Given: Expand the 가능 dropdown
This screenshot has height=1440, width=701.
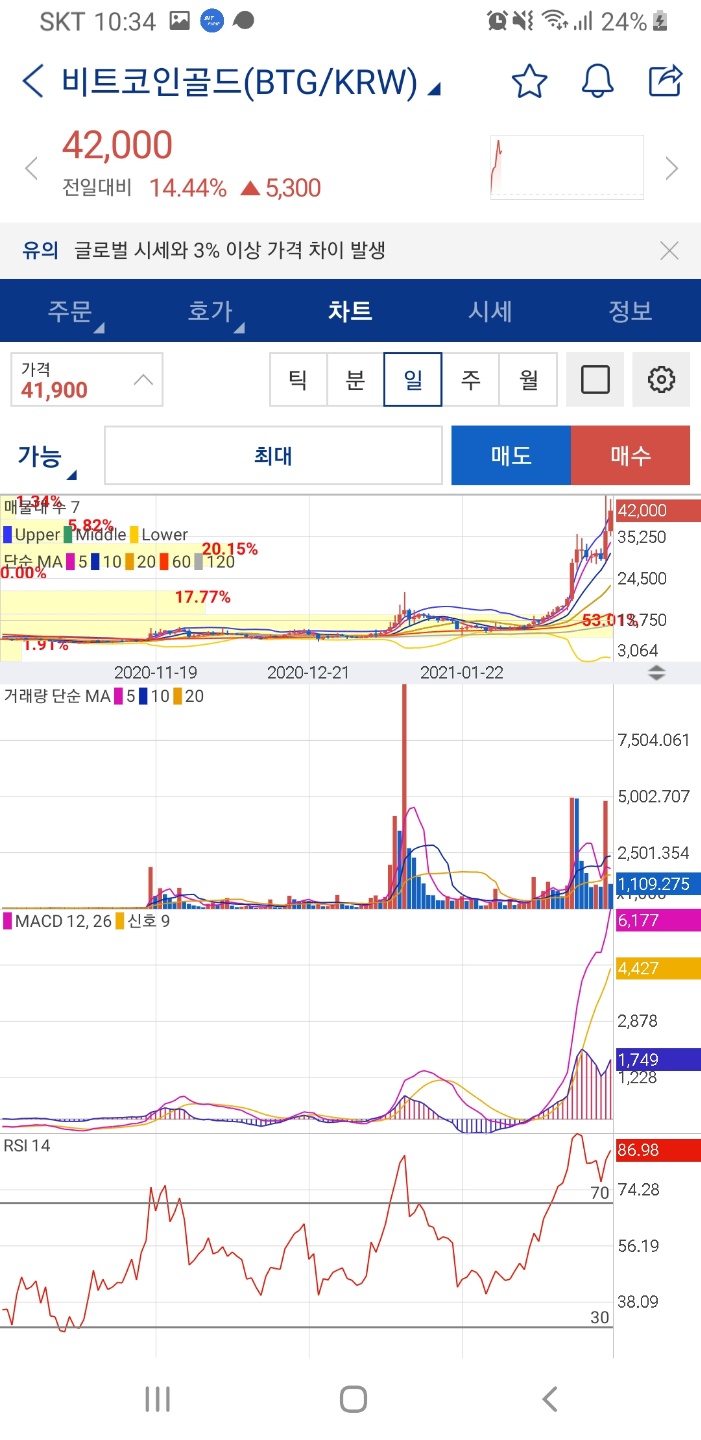Looking at the screenshot, I should pos(48,458).
